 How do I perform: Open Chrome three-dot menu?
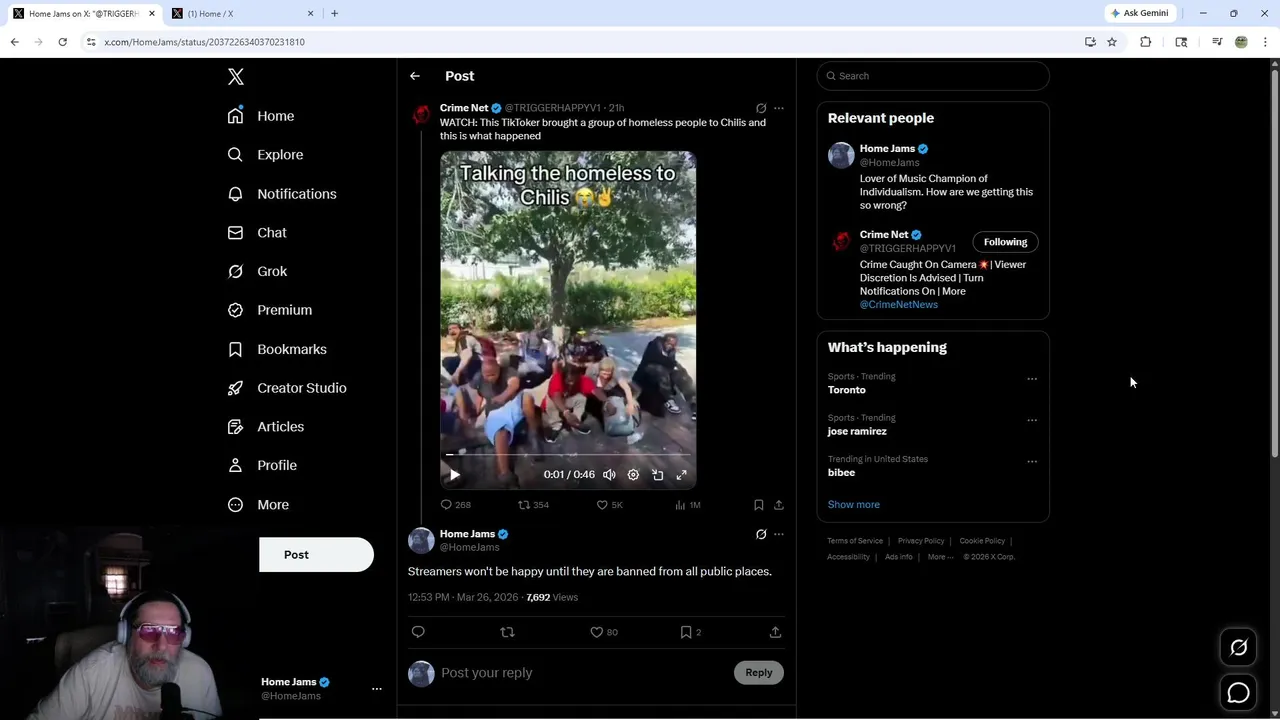click(1265, 42)
